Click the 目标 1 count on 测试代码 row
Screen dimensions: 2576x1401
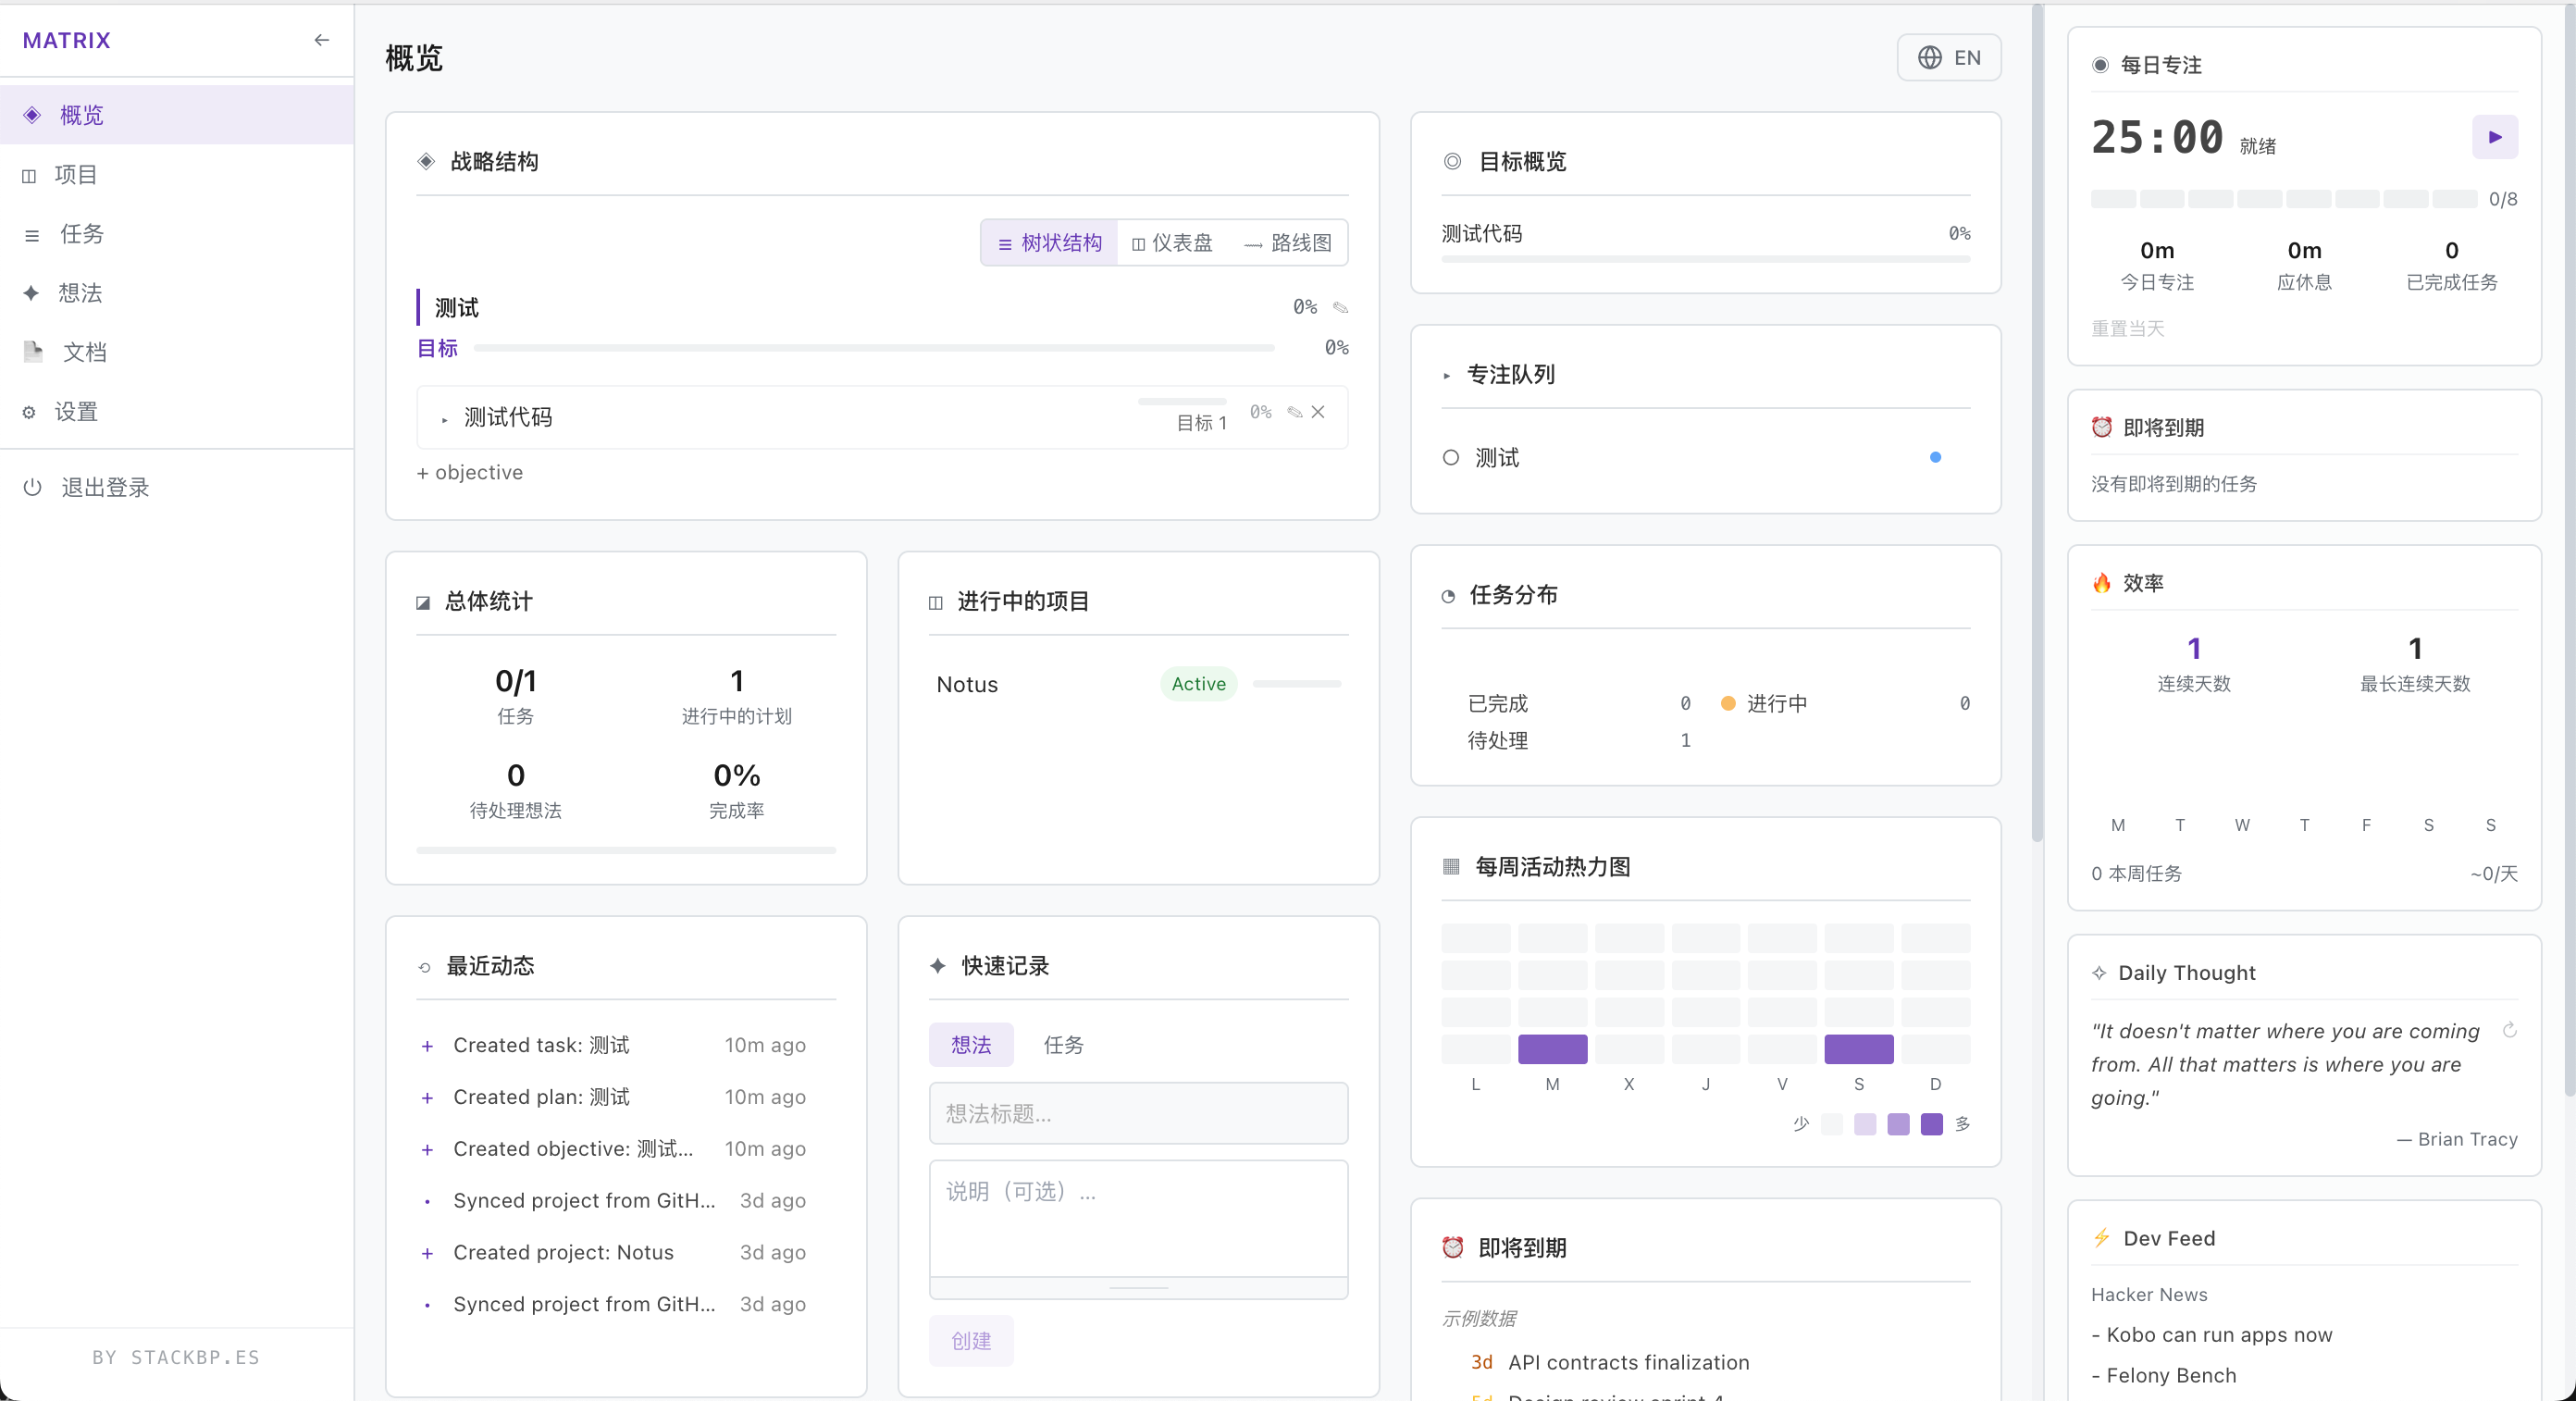(1201, 423)
